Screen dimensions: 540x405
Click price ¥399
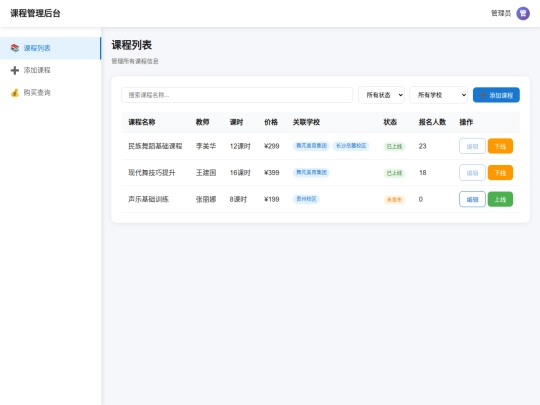point(272,173)
